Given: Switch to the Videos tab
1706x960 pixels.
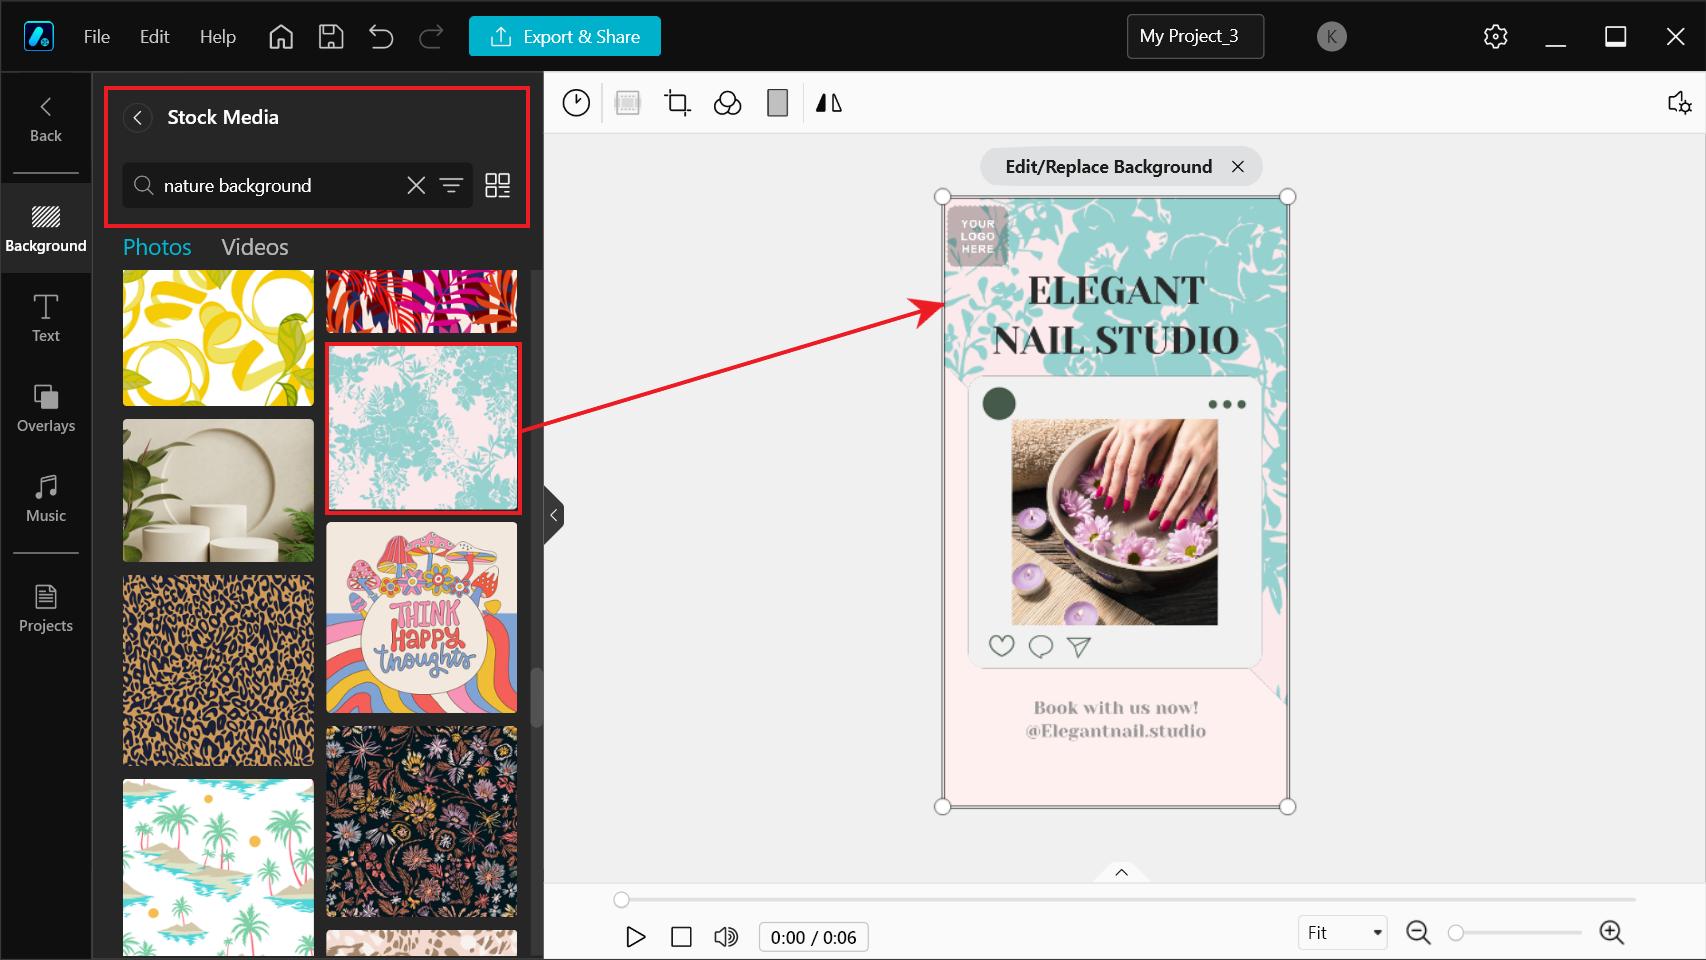Looking at the screenshot, I should [x=254, y=247].
